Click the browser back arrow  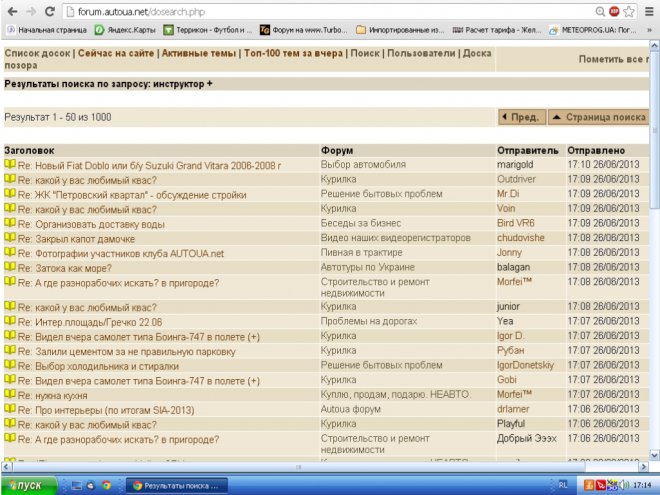tap(9, 11)
